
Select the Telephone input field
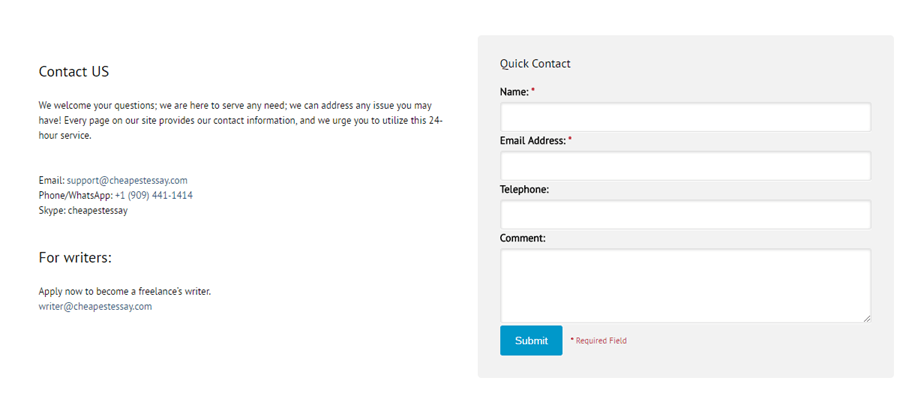[685, 214]
